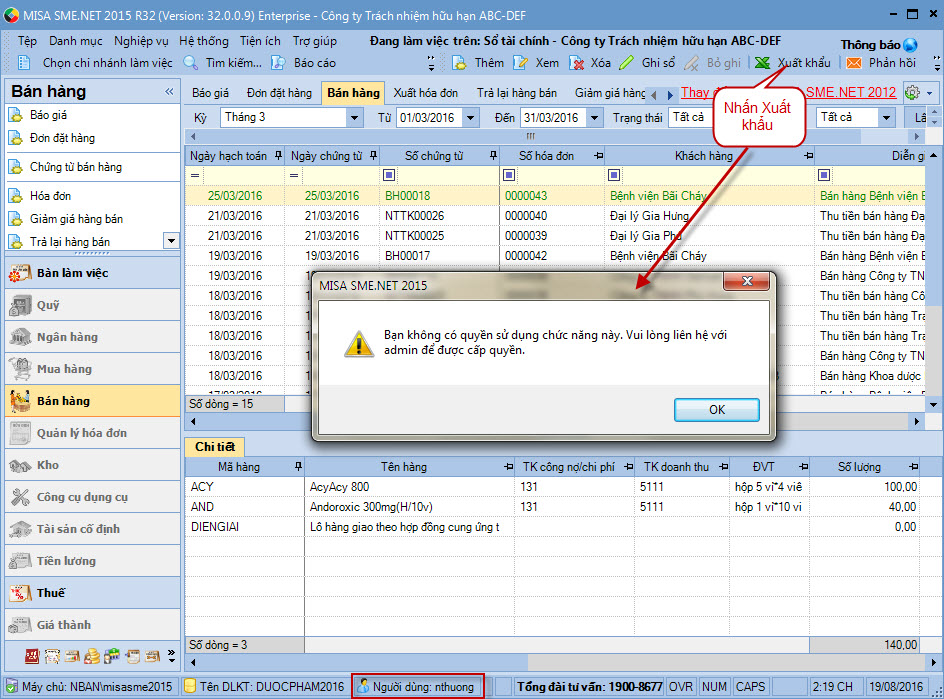Open the Quỹ module in sidebar
Image resolution: width=944 pixels, height=699 pixels.
93,305
